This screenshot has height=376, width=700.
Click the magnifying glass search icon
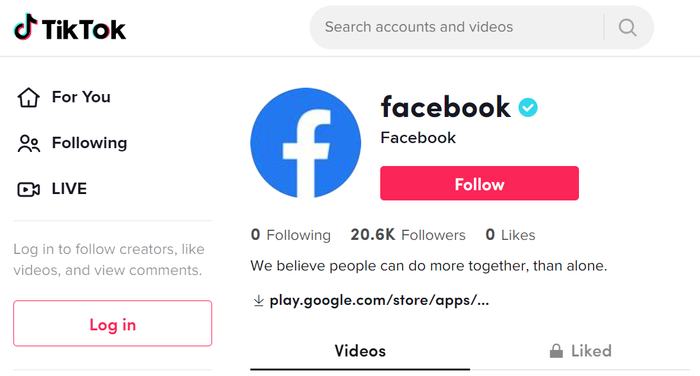click(627, 27)
